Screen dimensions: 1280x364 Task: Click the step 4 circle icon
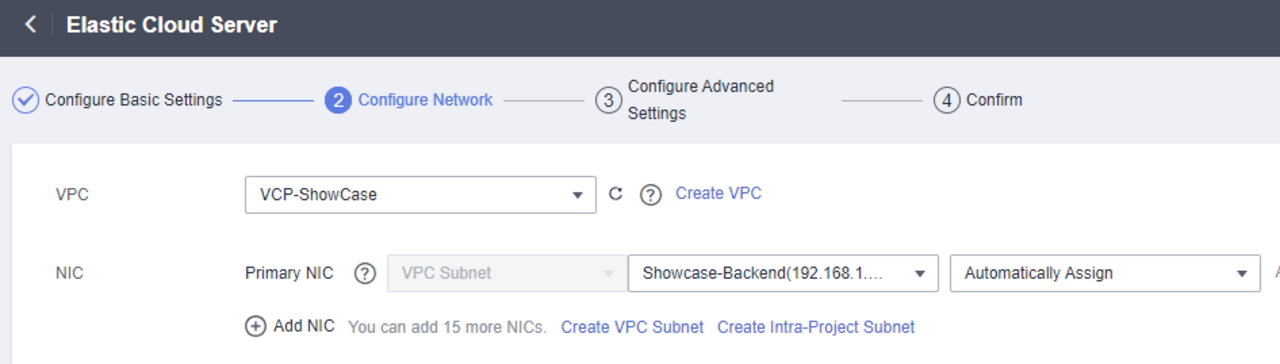click(947, 100)
